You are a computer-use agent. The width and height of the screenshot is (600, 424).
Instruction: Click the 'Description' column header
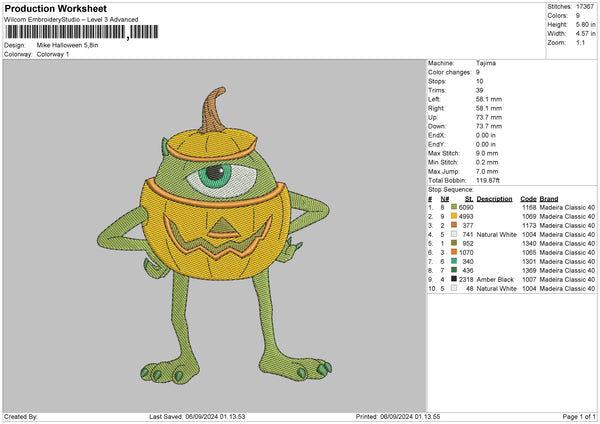[x=494, y=199]
